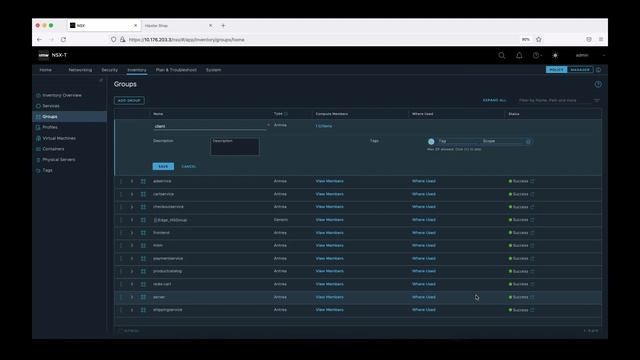Click the filter icon beside search field
640x360 pixels.
(x=597, y=100)
